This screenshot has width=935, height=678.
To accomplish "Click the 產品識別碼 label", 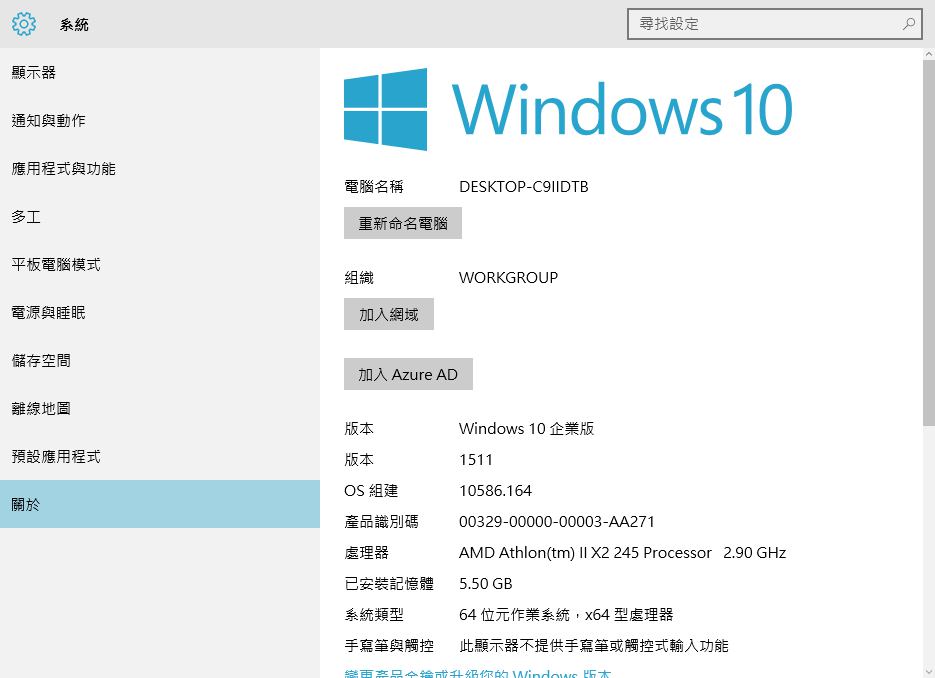I will (x=382, y=522).
